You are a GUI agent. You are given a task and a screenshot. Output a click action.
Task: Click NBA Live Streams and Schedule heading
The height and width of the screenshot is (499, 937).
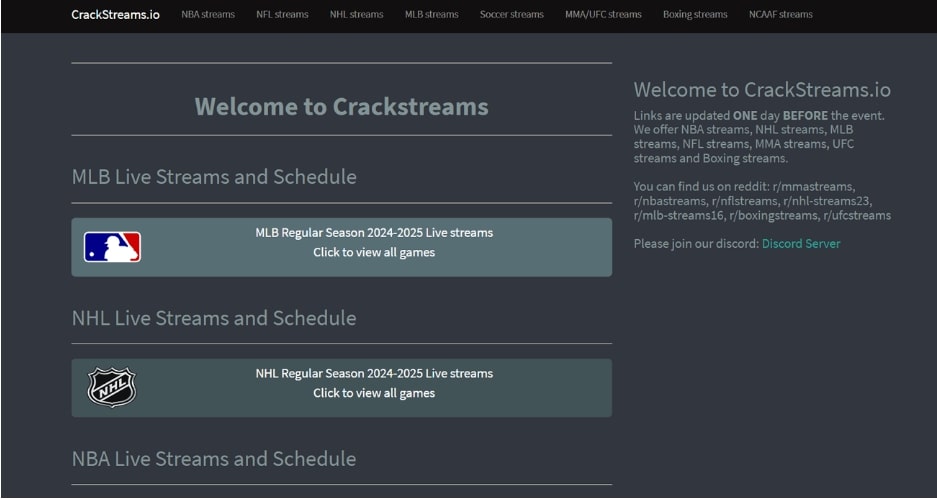[214, 459]
